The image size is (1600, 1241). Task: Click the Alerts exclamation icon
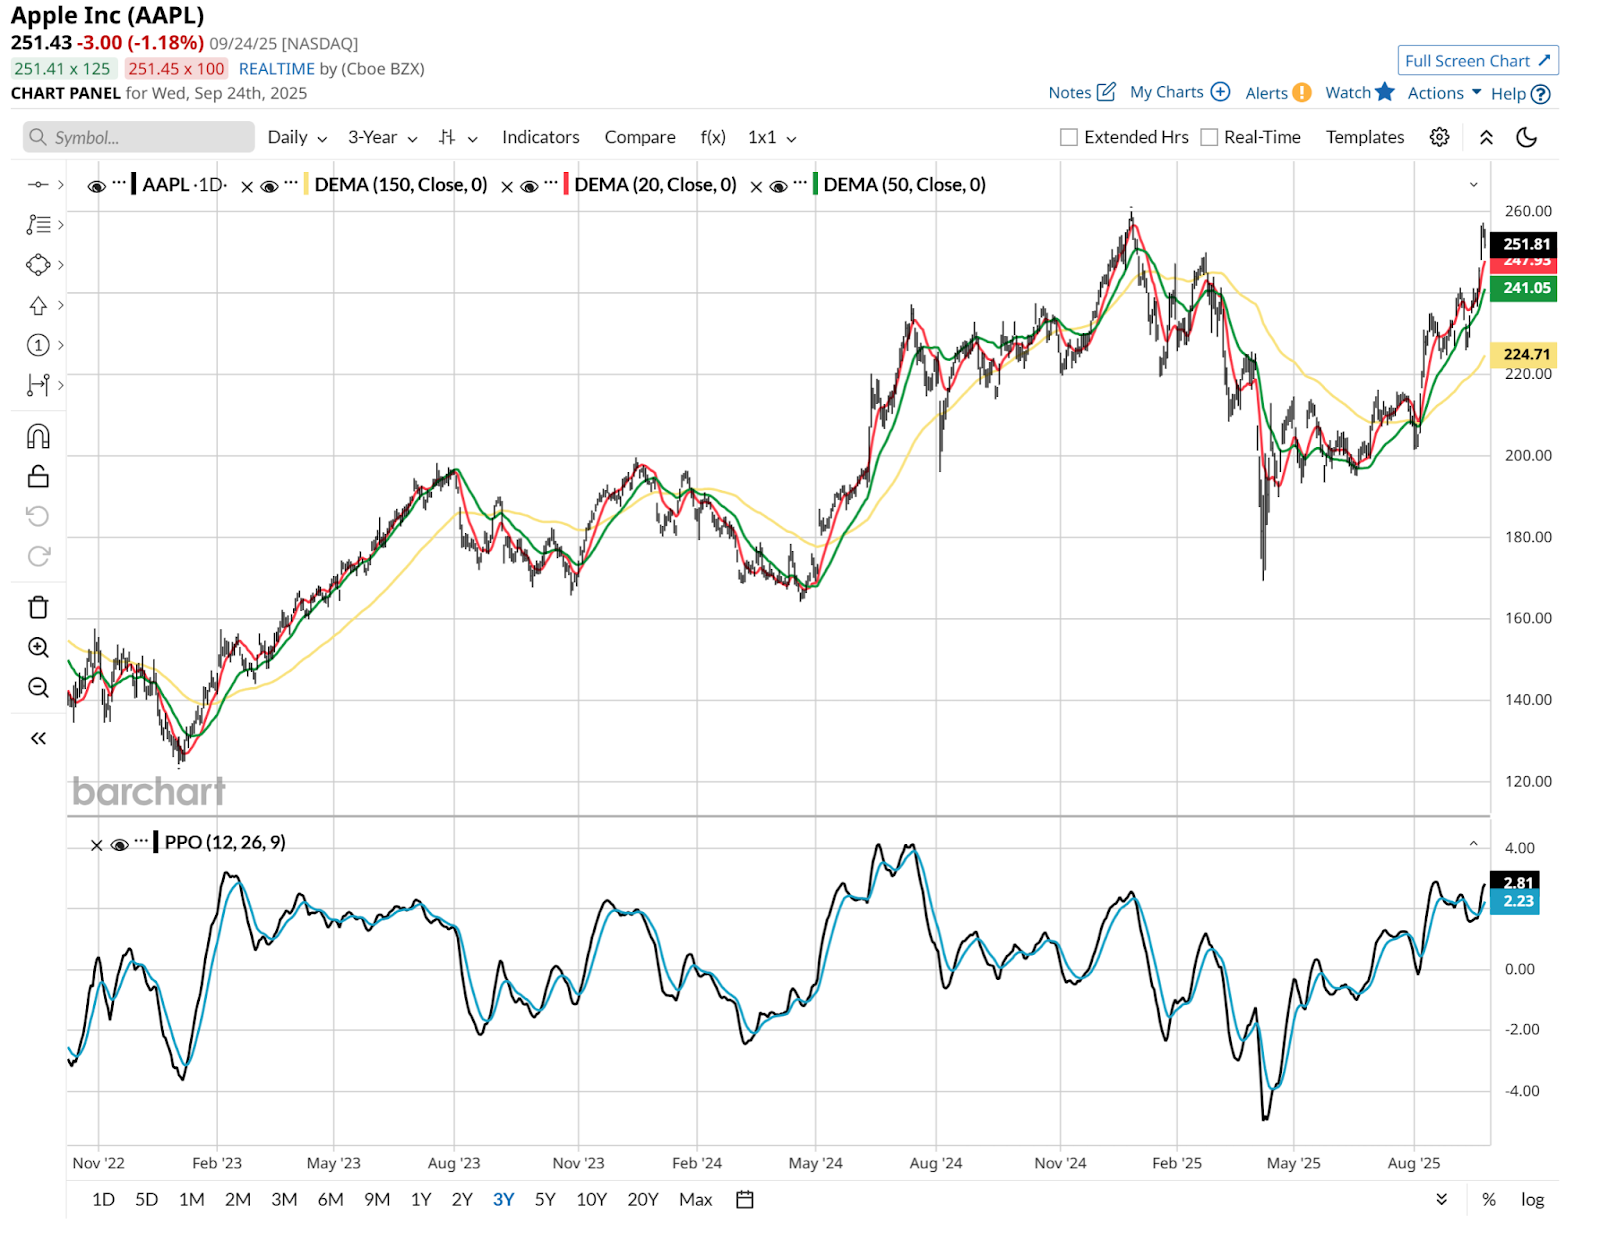(x=1301, y=92)
